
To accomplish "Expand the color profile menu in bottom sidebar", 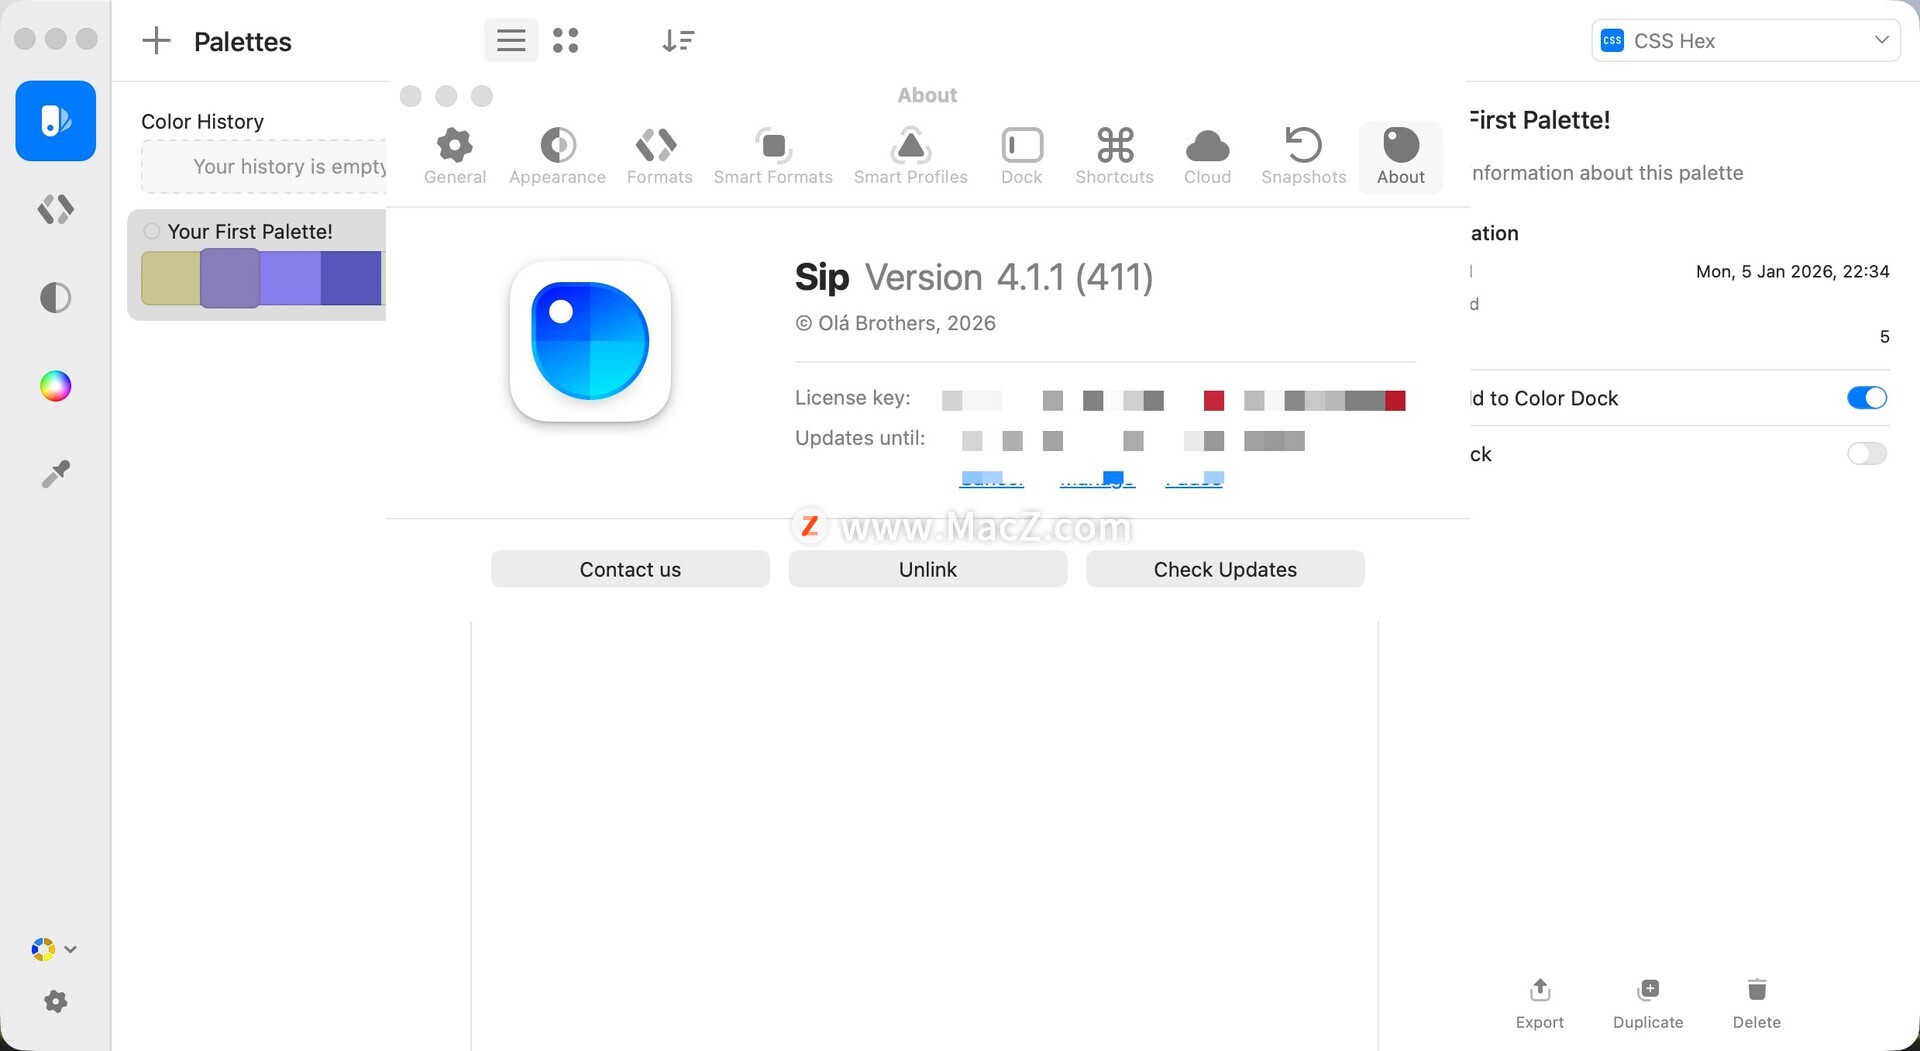I will (x=54, y=949).
